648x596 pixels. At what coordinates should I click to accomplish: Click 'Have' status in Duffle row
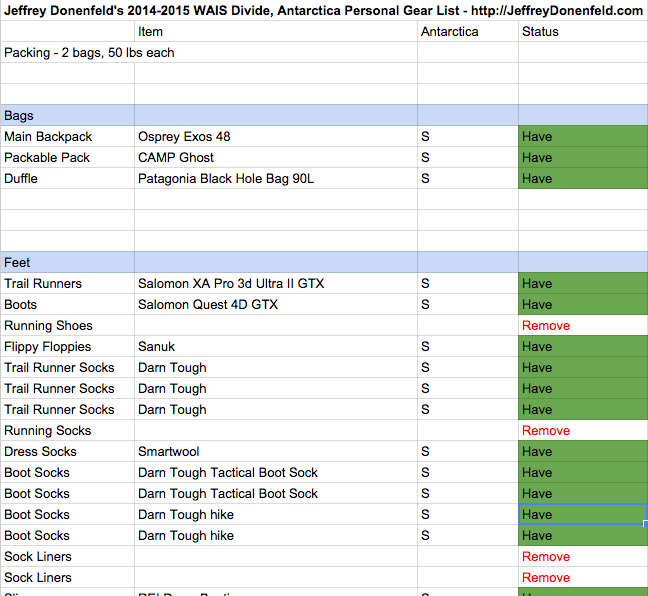point(583,179)
